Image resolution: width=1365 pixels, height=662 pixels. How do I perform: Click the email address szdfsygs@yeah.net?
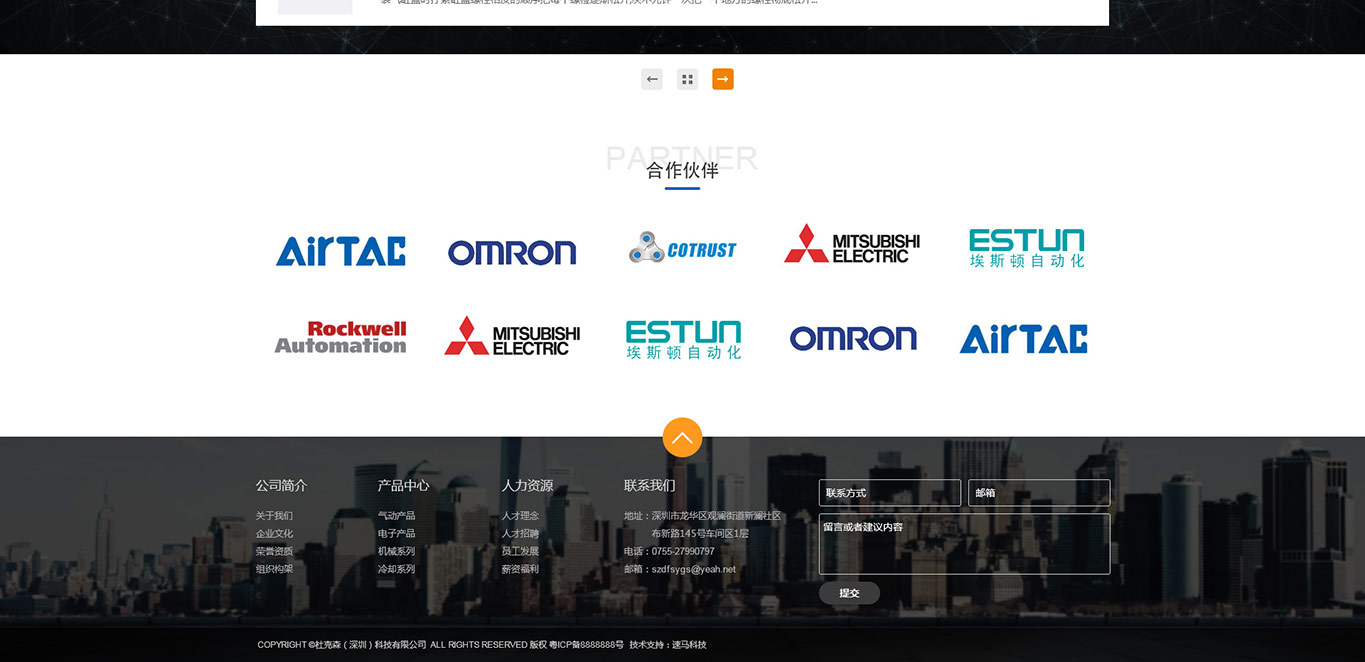pyautogui.click(x=693, y=569)
